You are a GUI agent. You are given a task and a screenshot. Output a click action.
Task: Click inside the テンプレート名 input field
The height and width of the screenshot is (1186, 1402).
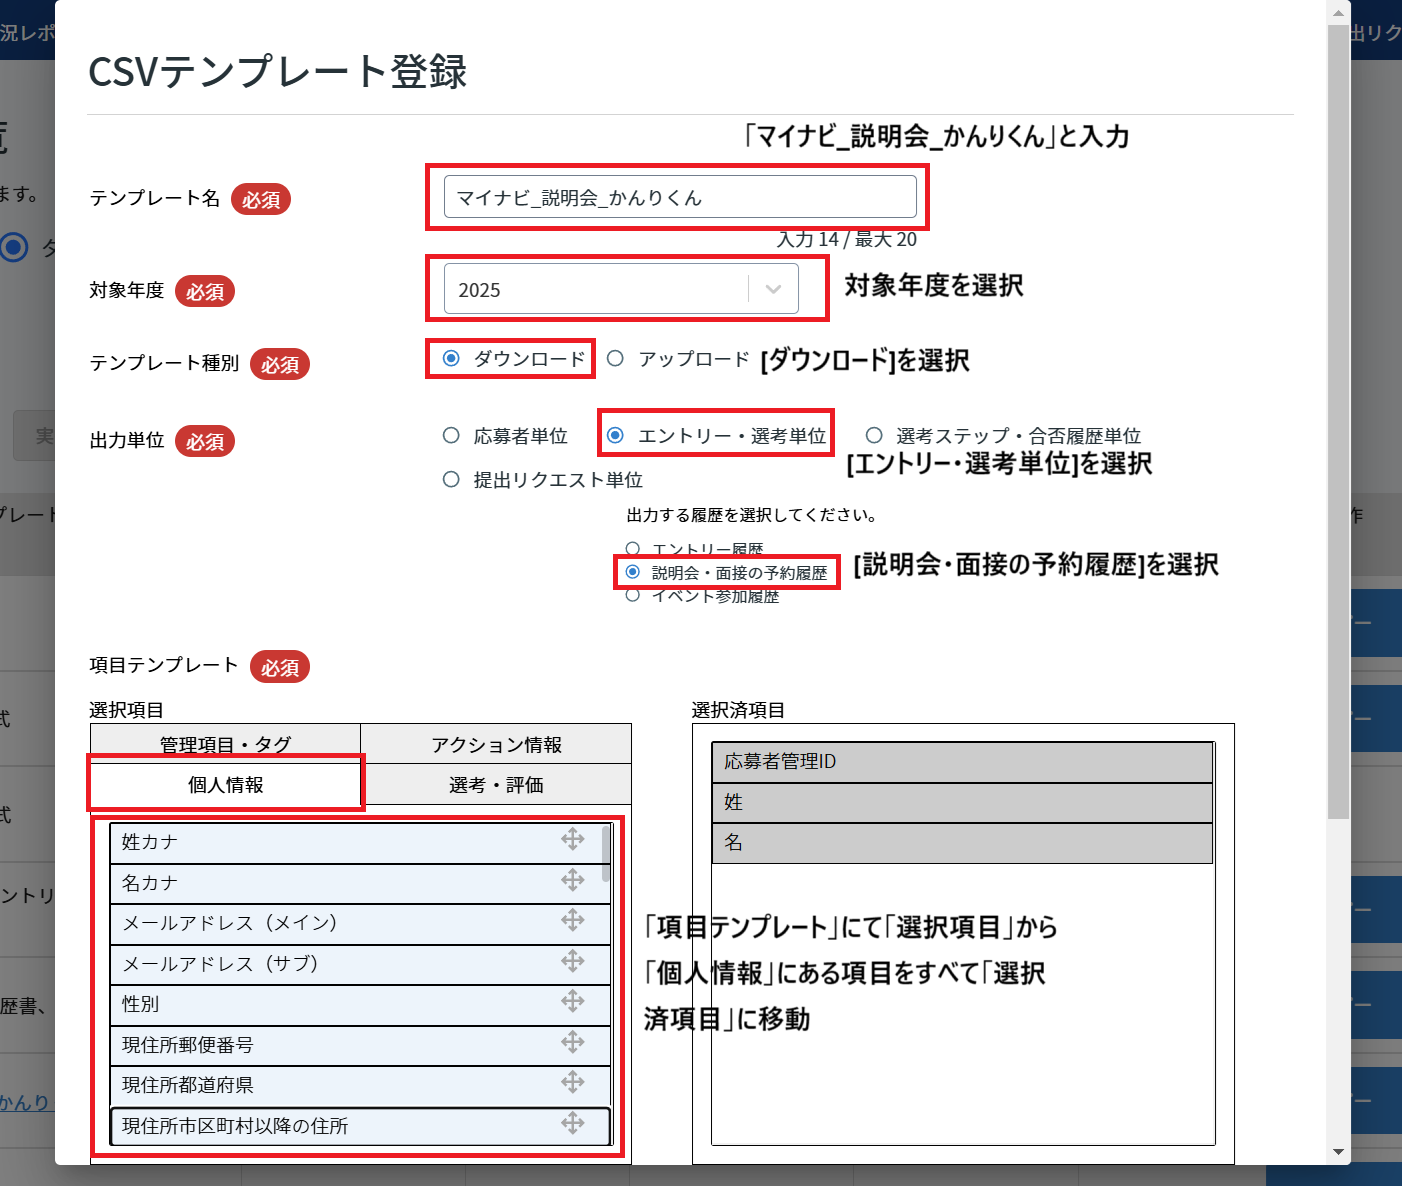tap(680, 197)
